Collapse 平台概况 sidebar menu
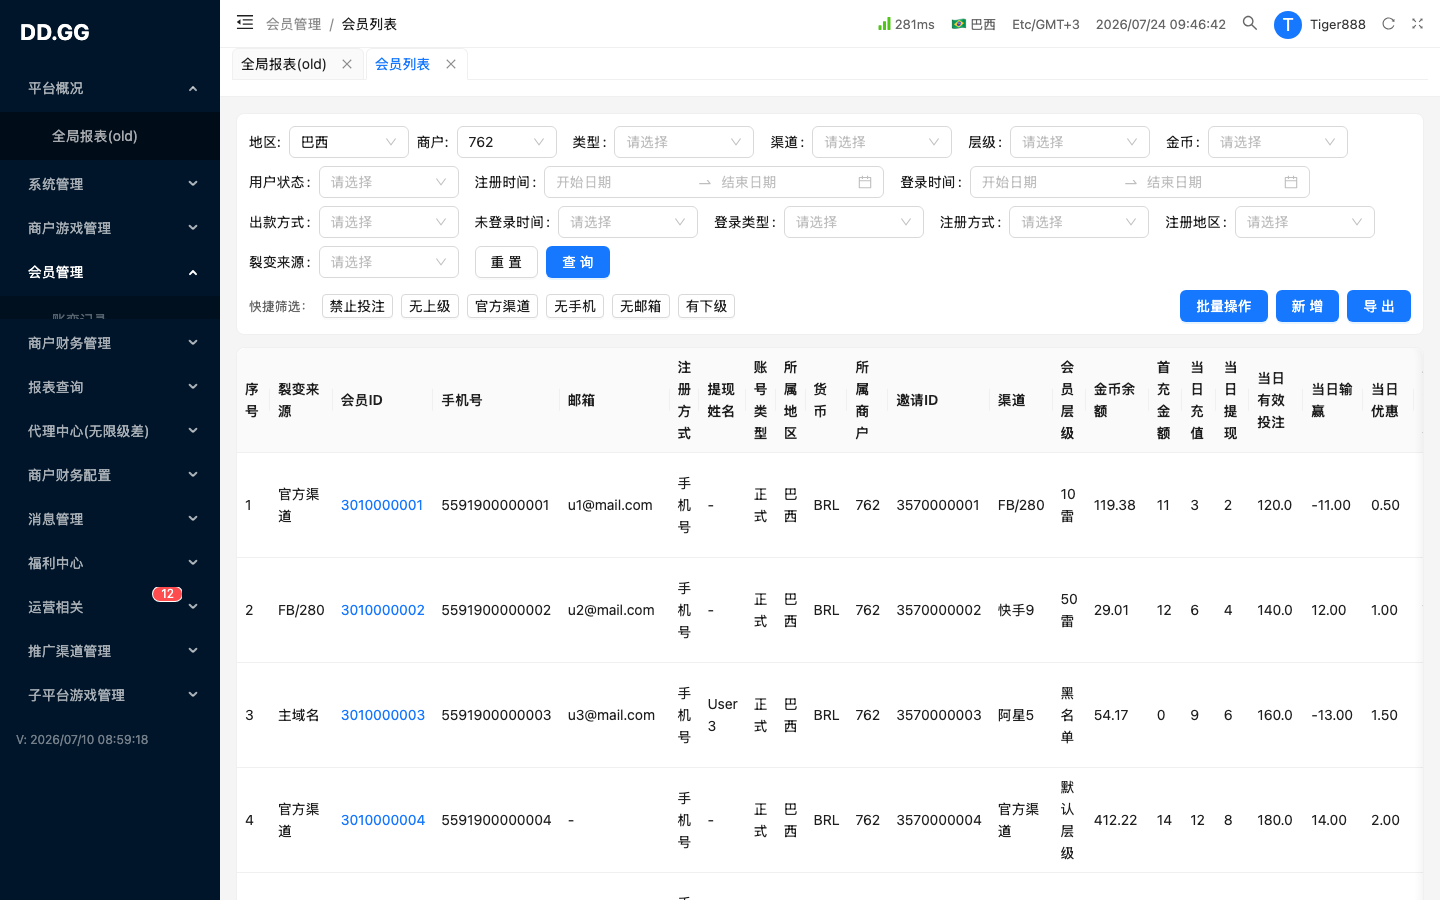Screen dimensions: 1440x900 point(110,88)
